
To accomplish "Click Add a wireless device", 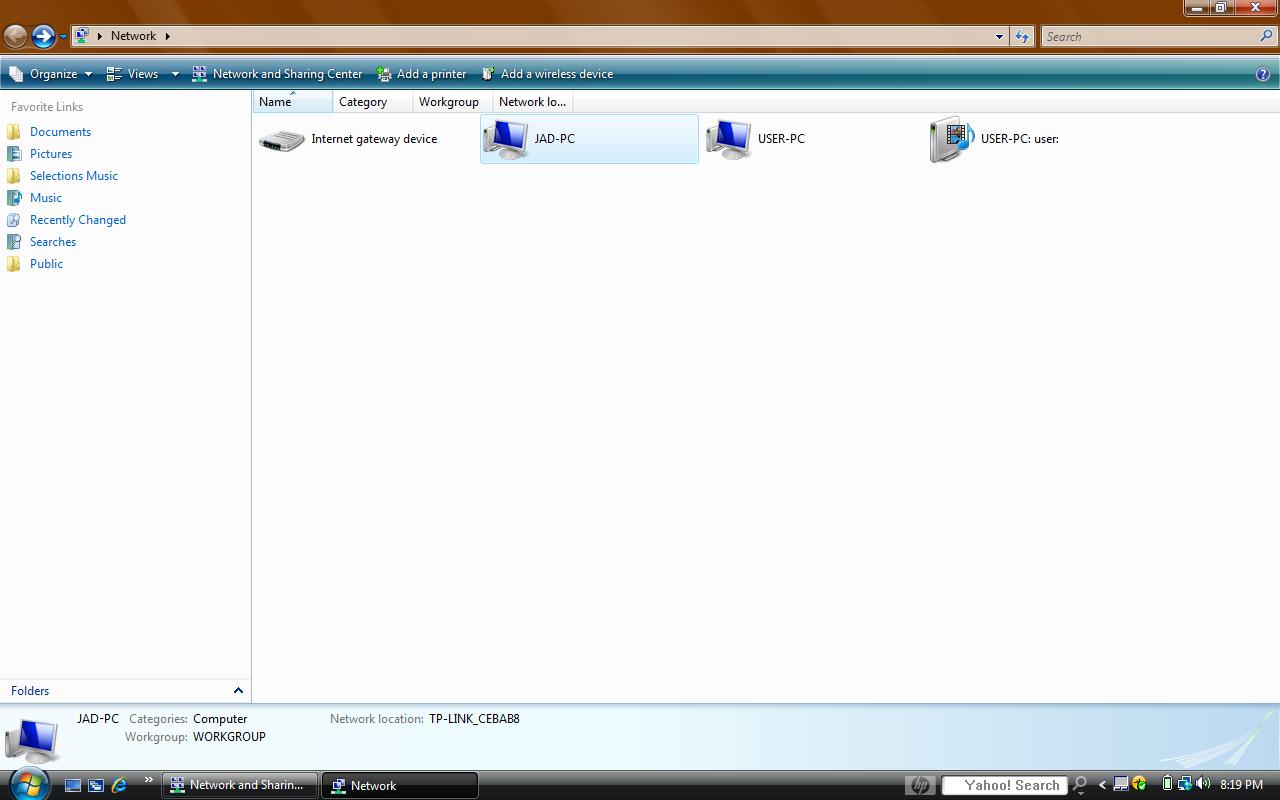I will click(x=547, y=74).
